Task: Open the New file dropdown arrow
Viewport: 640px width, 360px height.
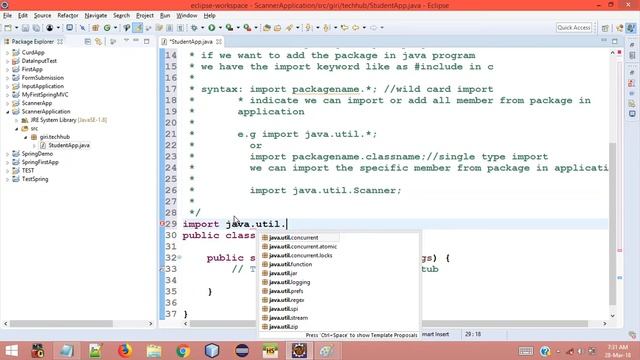Action: point(16,28)
